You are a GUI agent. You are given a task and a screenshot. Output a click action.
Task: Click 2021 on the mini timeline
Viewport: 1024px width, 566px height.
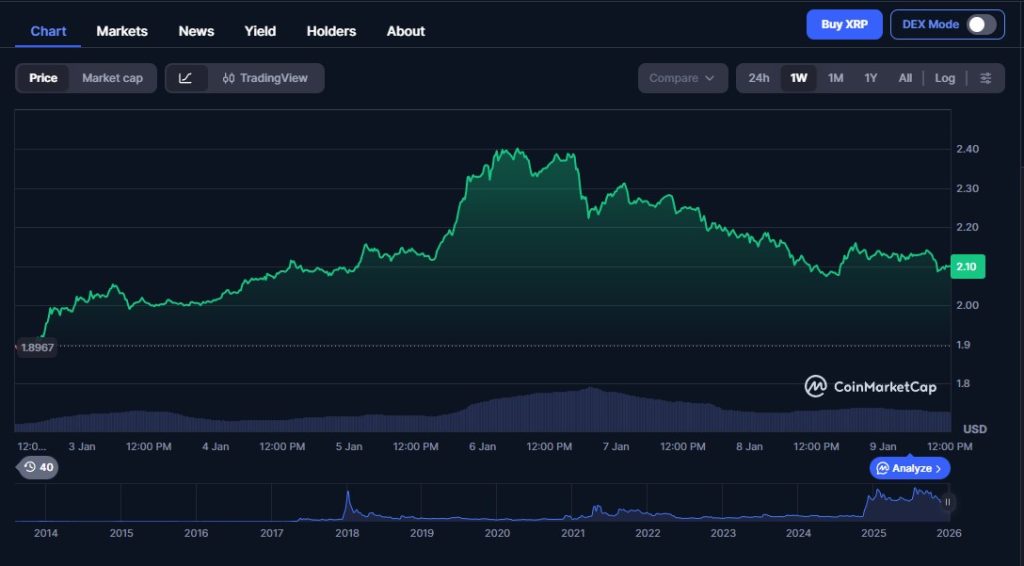click(573, 533)
